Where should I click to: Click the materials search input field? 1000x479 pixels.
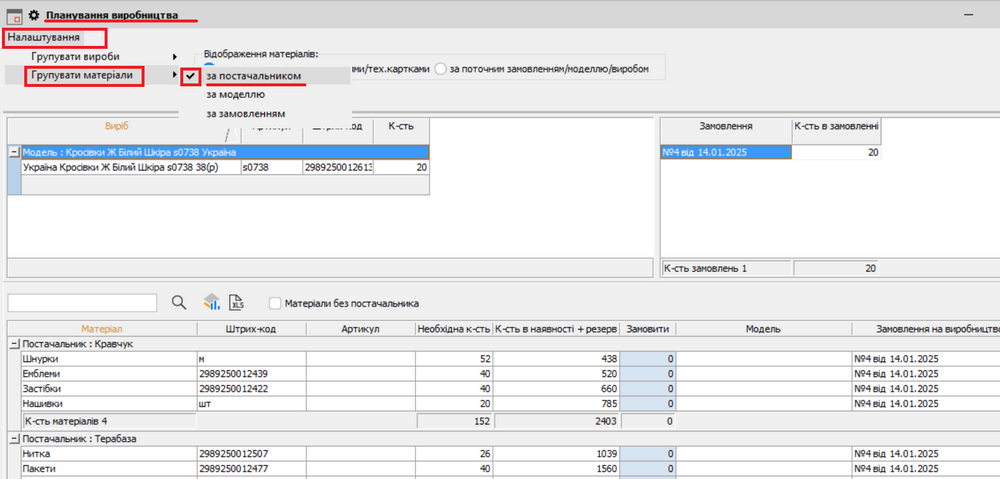82,303
